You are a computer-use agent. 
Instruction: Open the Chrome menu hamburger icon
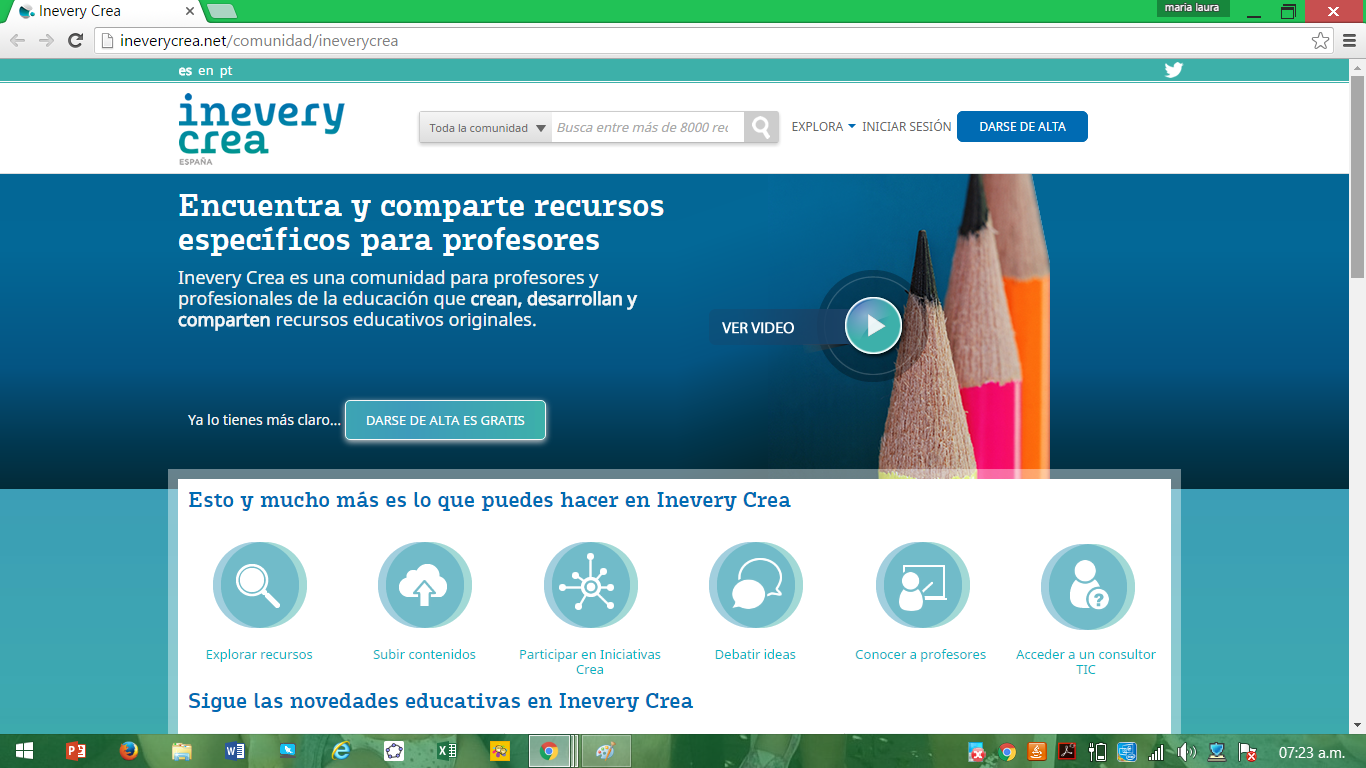tap(1348, 41)
